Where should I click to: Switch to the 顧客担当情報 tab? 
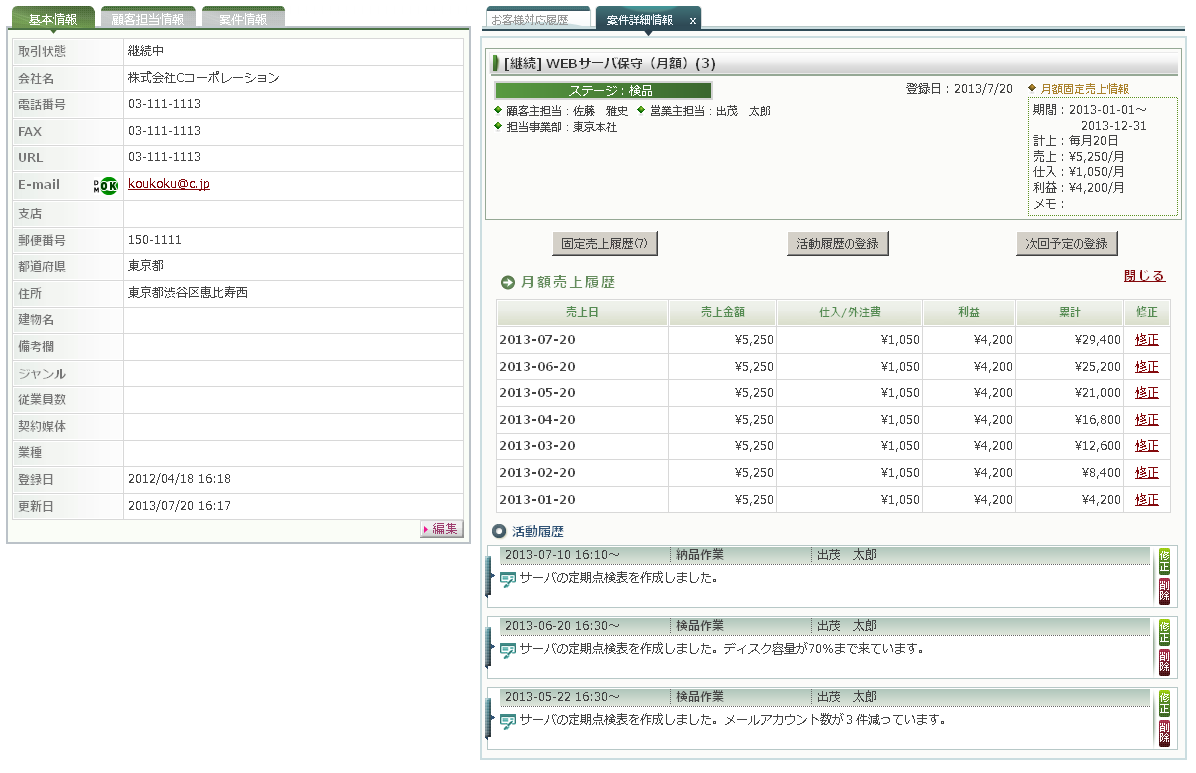pyautogui.click(x=147, y=19)
